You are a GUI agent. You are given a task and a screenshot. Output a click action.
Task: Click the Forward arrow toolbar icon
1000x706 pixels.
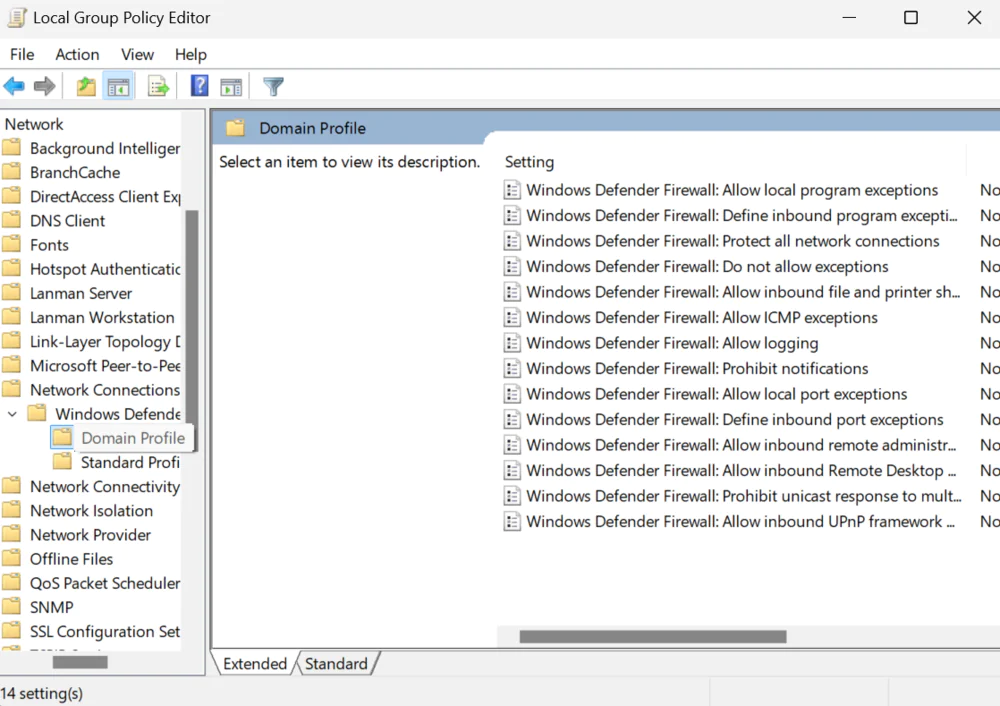coord(44,85)
